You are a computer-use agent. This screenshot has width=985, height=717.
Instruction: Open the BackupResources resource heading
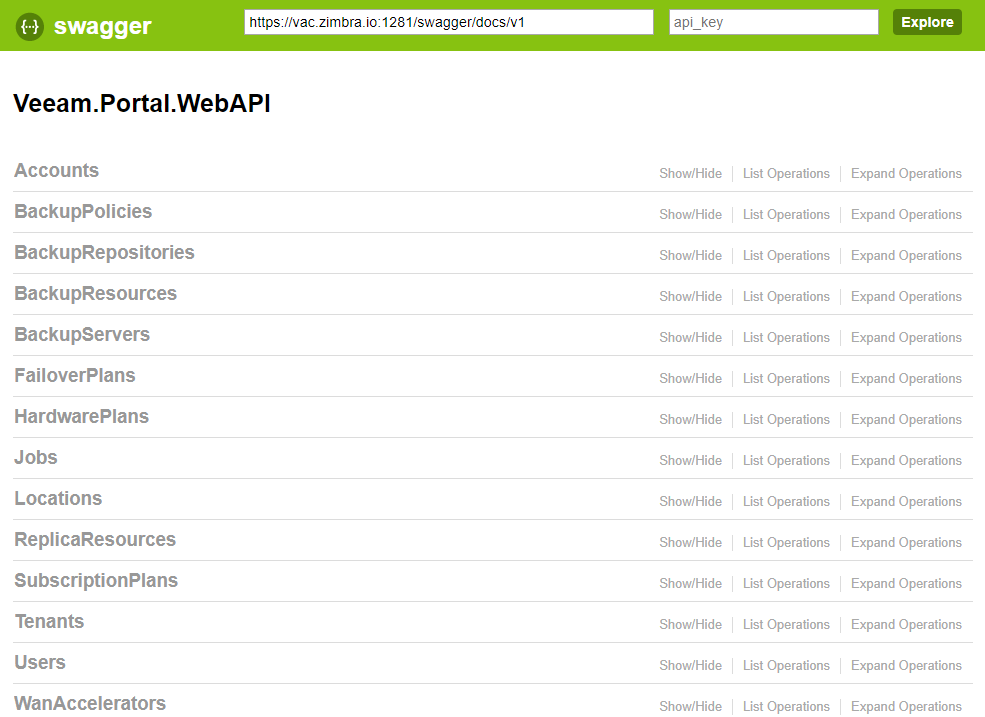click(x=95, y=293)
